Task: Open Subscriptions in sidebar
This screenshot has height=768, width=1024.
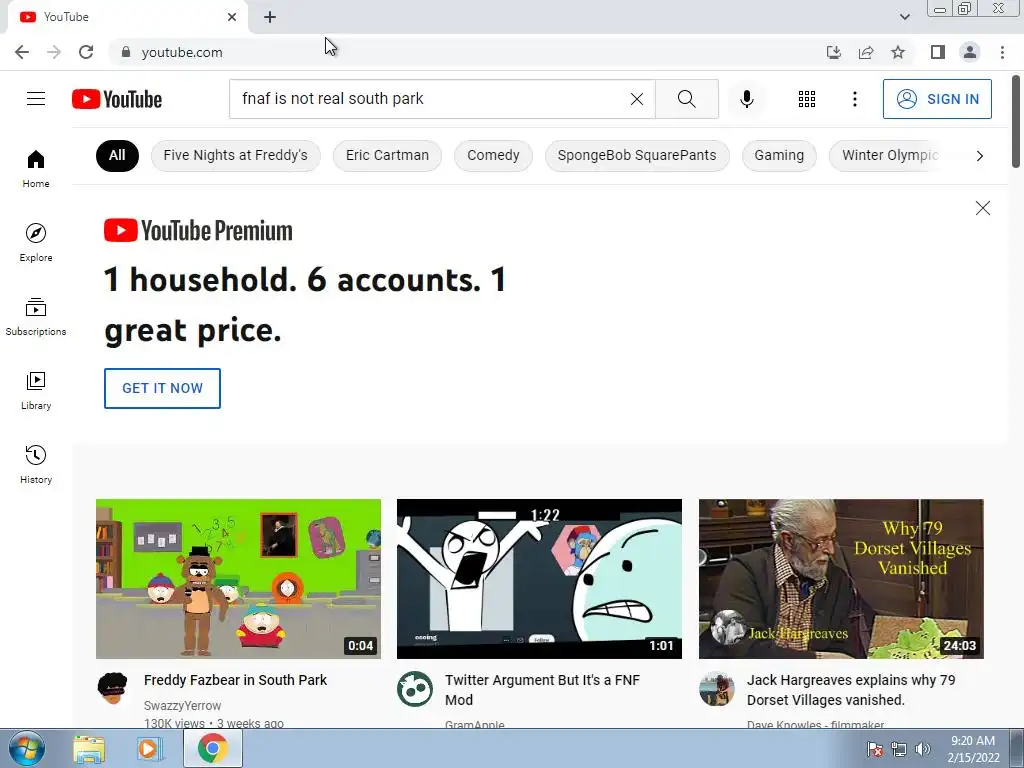Action: [36, 316]
